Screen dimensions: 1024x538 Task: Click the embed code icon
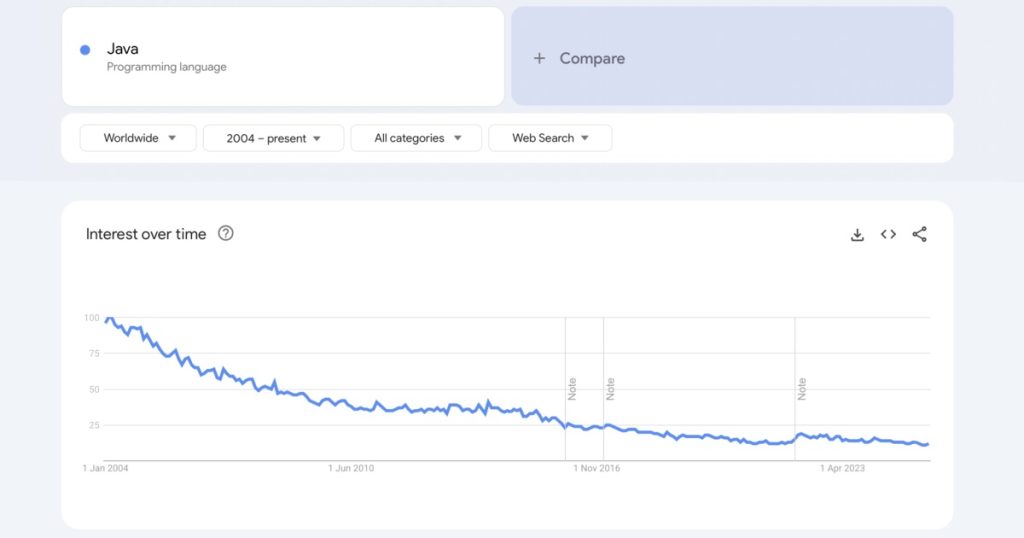pyautogui.click(x=888, y=235)
